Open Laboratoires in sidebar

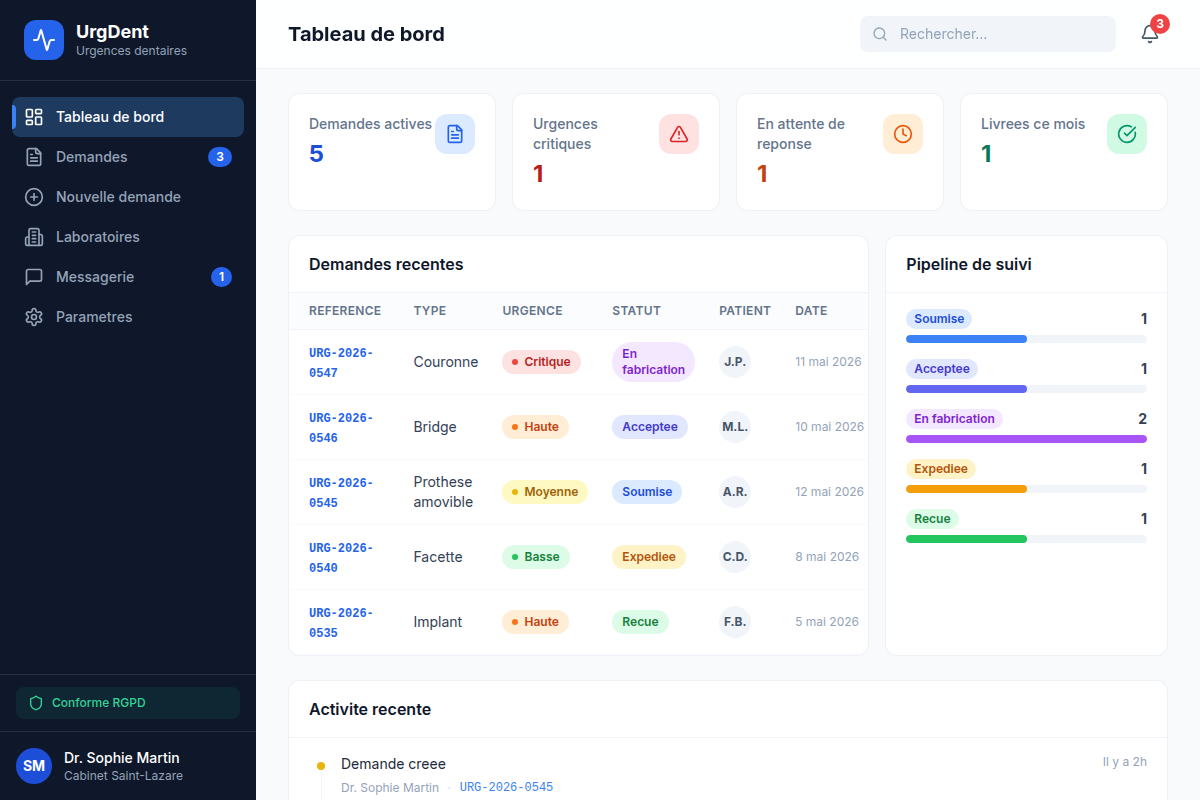pos(128,237)
